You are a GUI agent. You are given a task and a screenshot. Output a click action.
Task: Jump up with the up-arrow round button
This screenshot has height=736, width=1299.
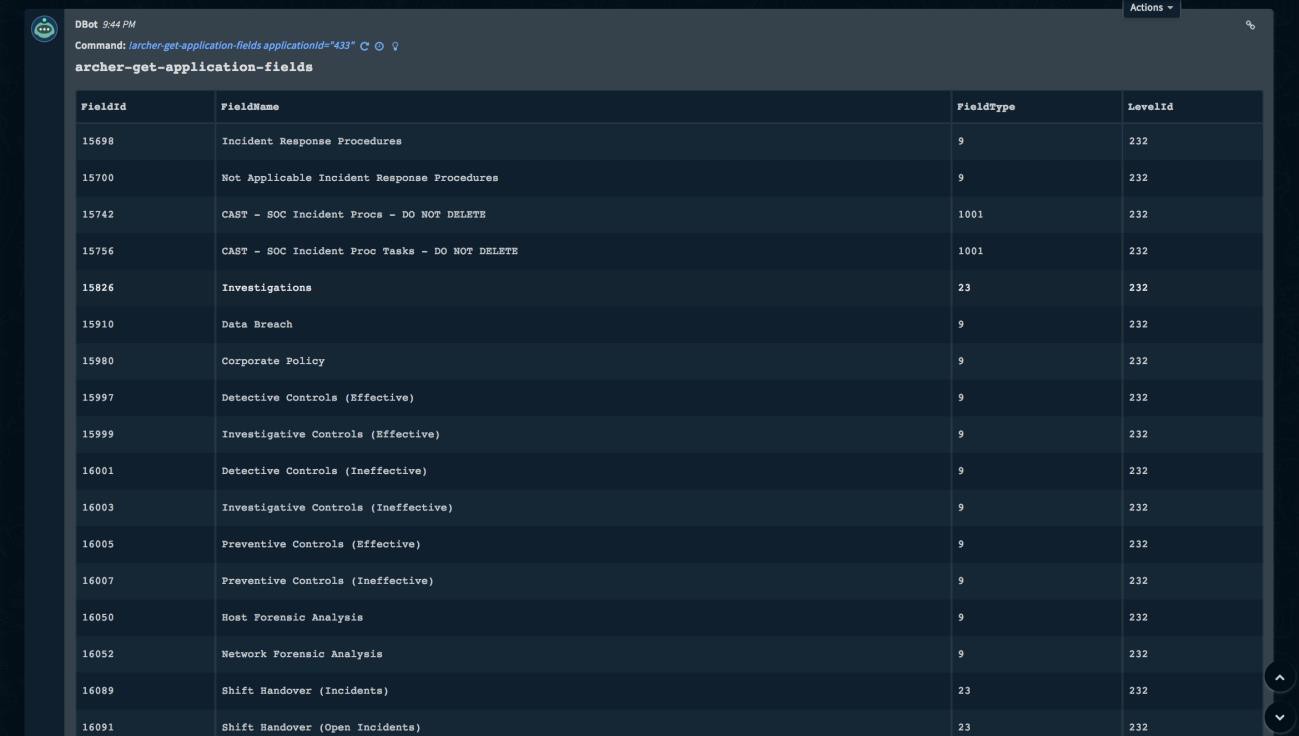point(1279,677)
